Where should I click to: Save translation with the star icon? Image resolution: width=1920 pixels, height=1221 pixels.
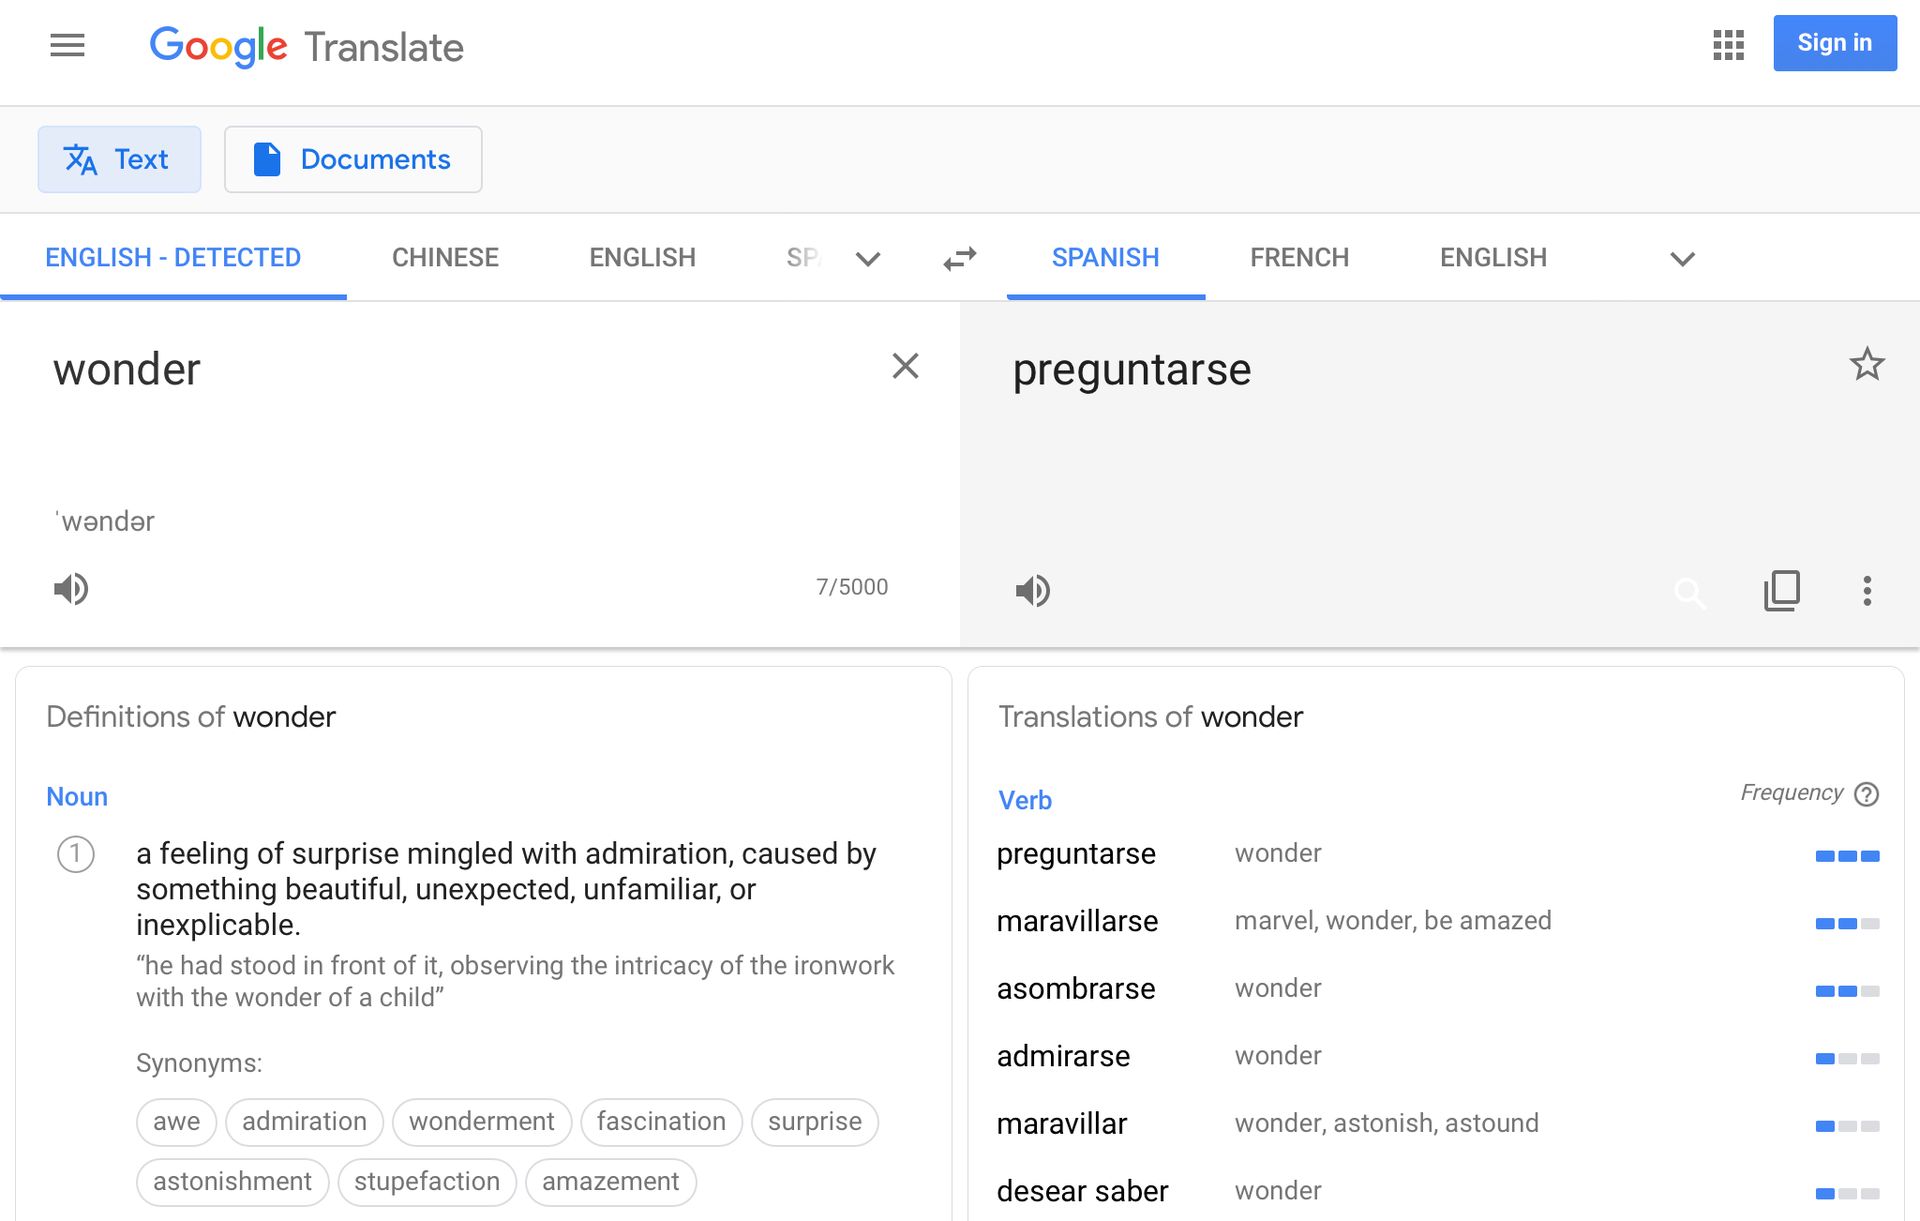[1866, 364]
